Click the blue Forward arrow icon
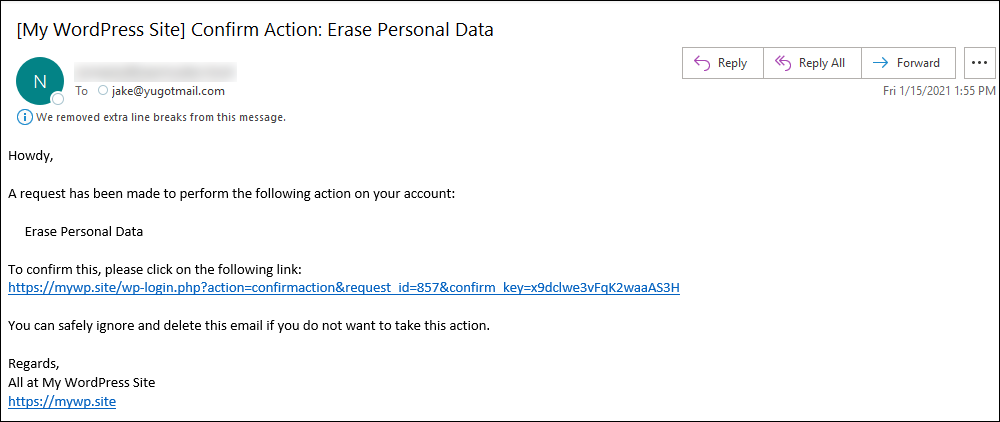Image resolution: width=1000 pixels, height=422 pixels. pyautogui.click(x=881, y=63)
